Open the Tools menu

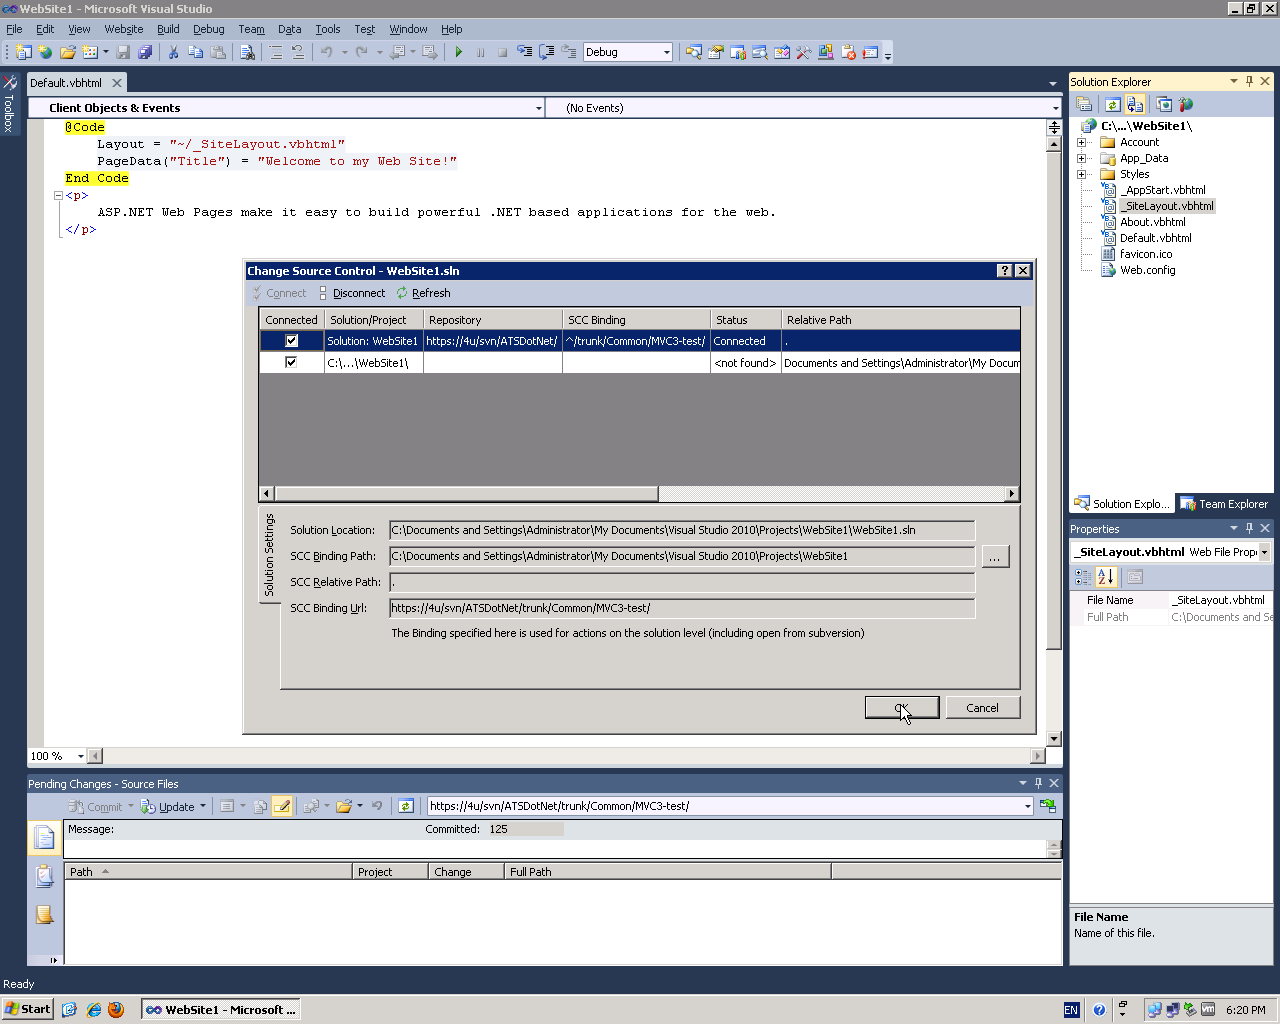tap(328, 29)
